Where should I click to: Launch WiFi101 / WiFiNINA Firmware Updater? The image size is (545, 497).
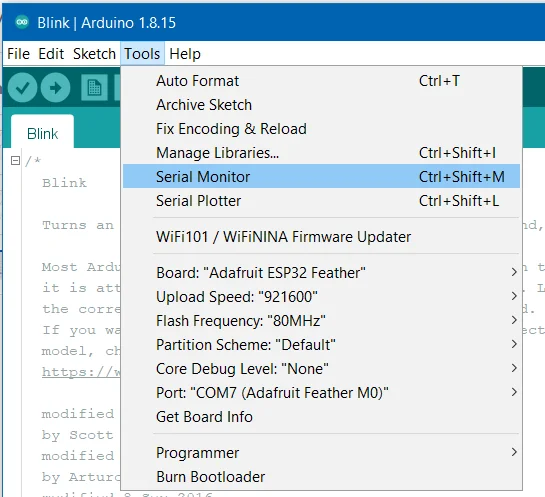[x=322, y=237]
